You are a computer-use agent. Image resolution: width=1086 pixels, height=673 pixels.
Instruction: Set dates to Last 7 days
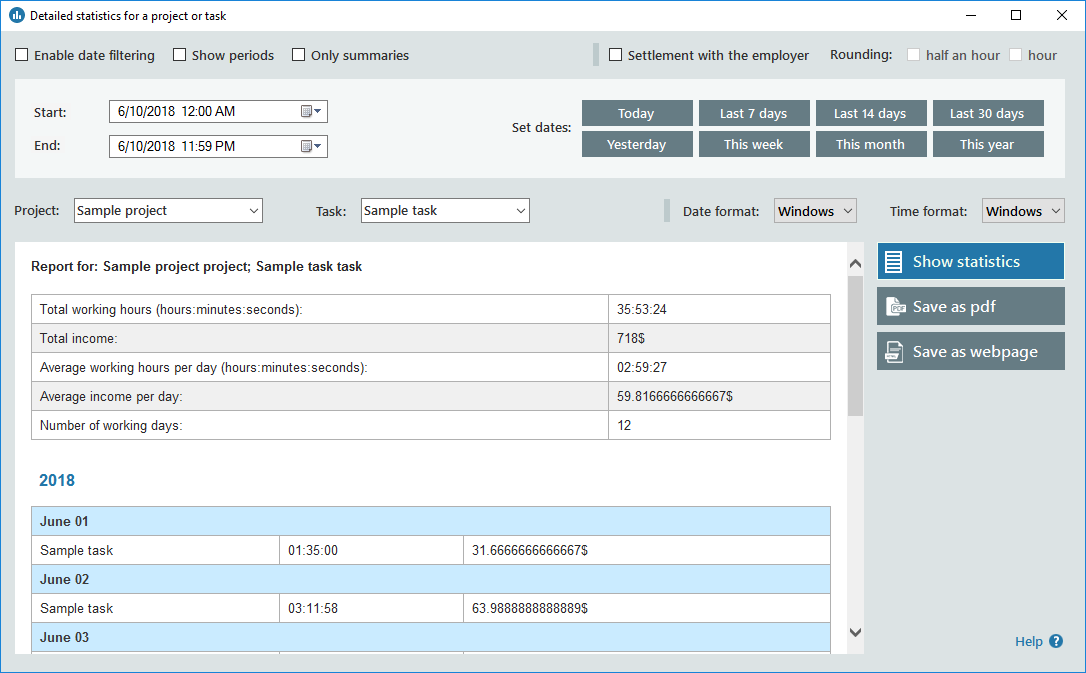(x=753, y=113)
